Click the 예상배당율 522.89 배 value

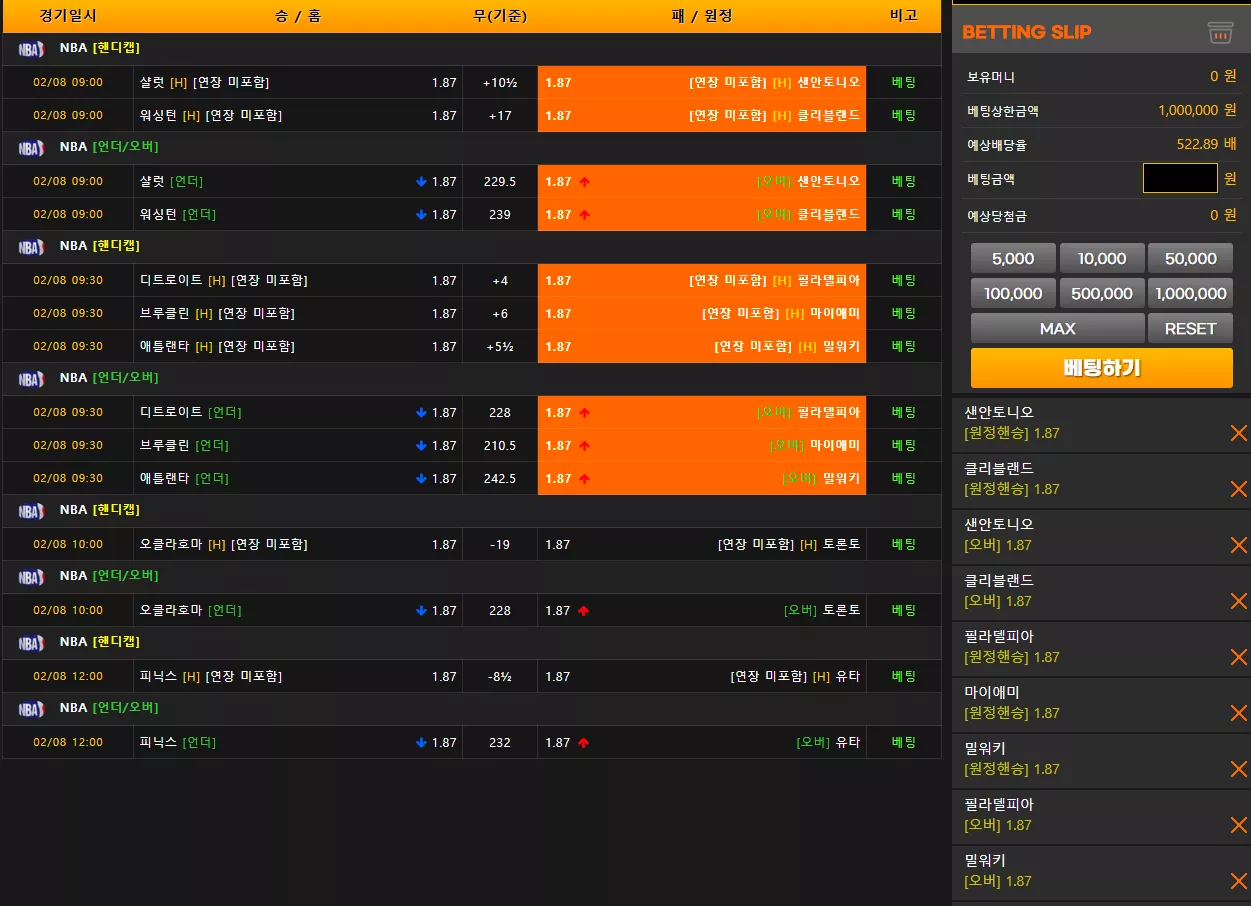[x=1206, y=144]
